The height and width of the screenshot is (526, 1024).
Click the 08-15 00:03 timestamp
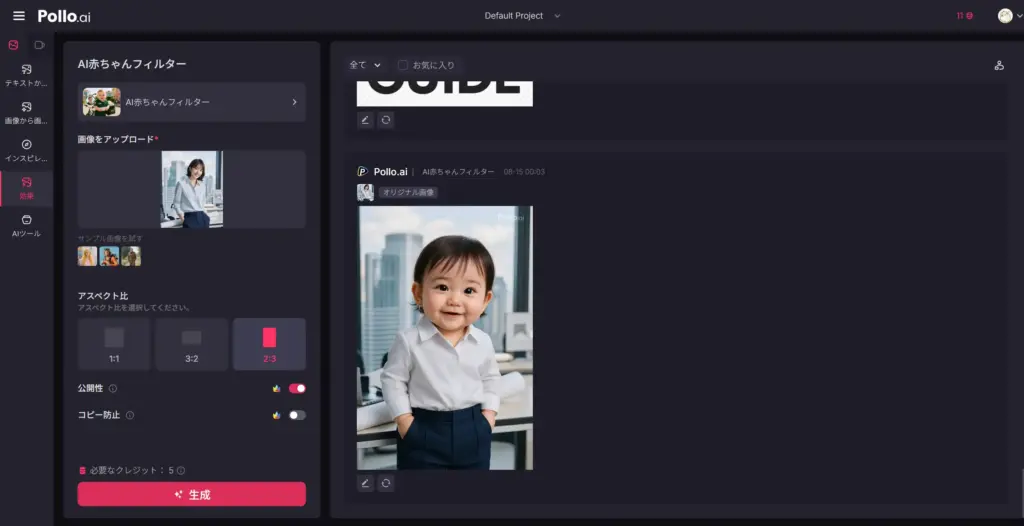pos(524,172)
